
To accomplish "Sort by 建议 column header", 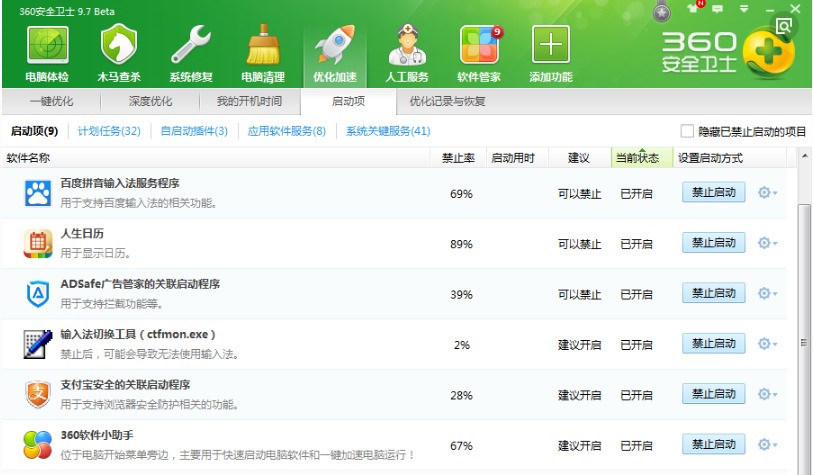I will [579, 158].
